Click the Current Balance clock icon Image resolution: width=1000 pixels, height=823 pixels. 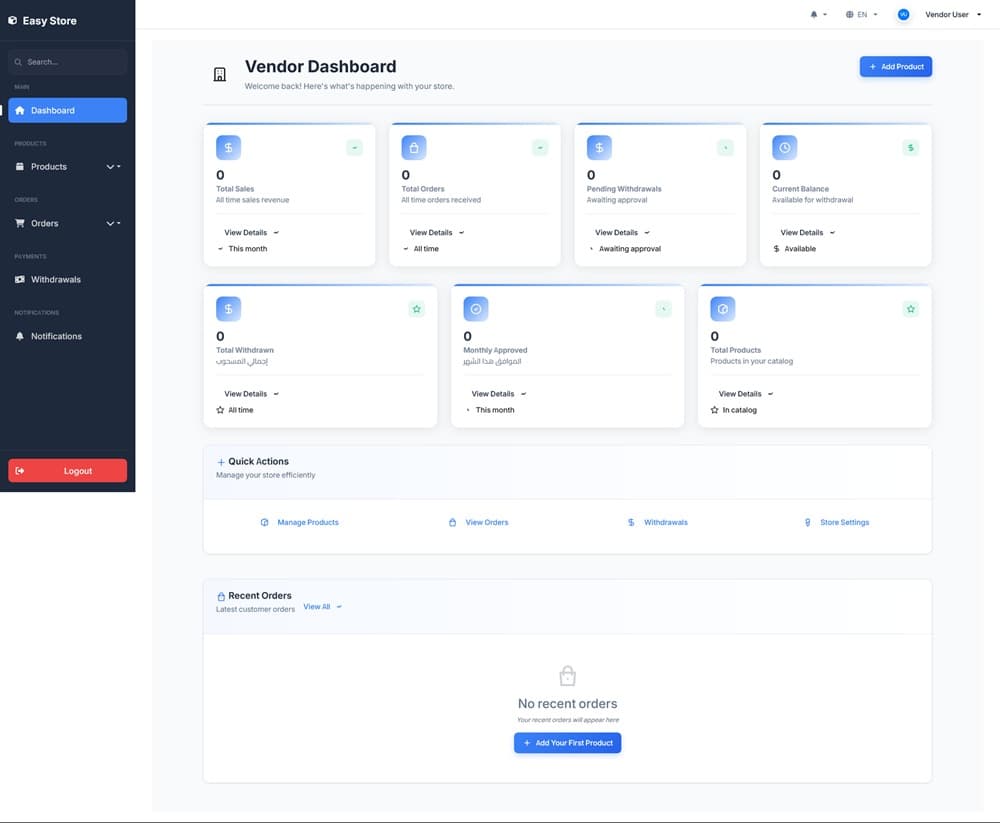click(x=785, y=148)
